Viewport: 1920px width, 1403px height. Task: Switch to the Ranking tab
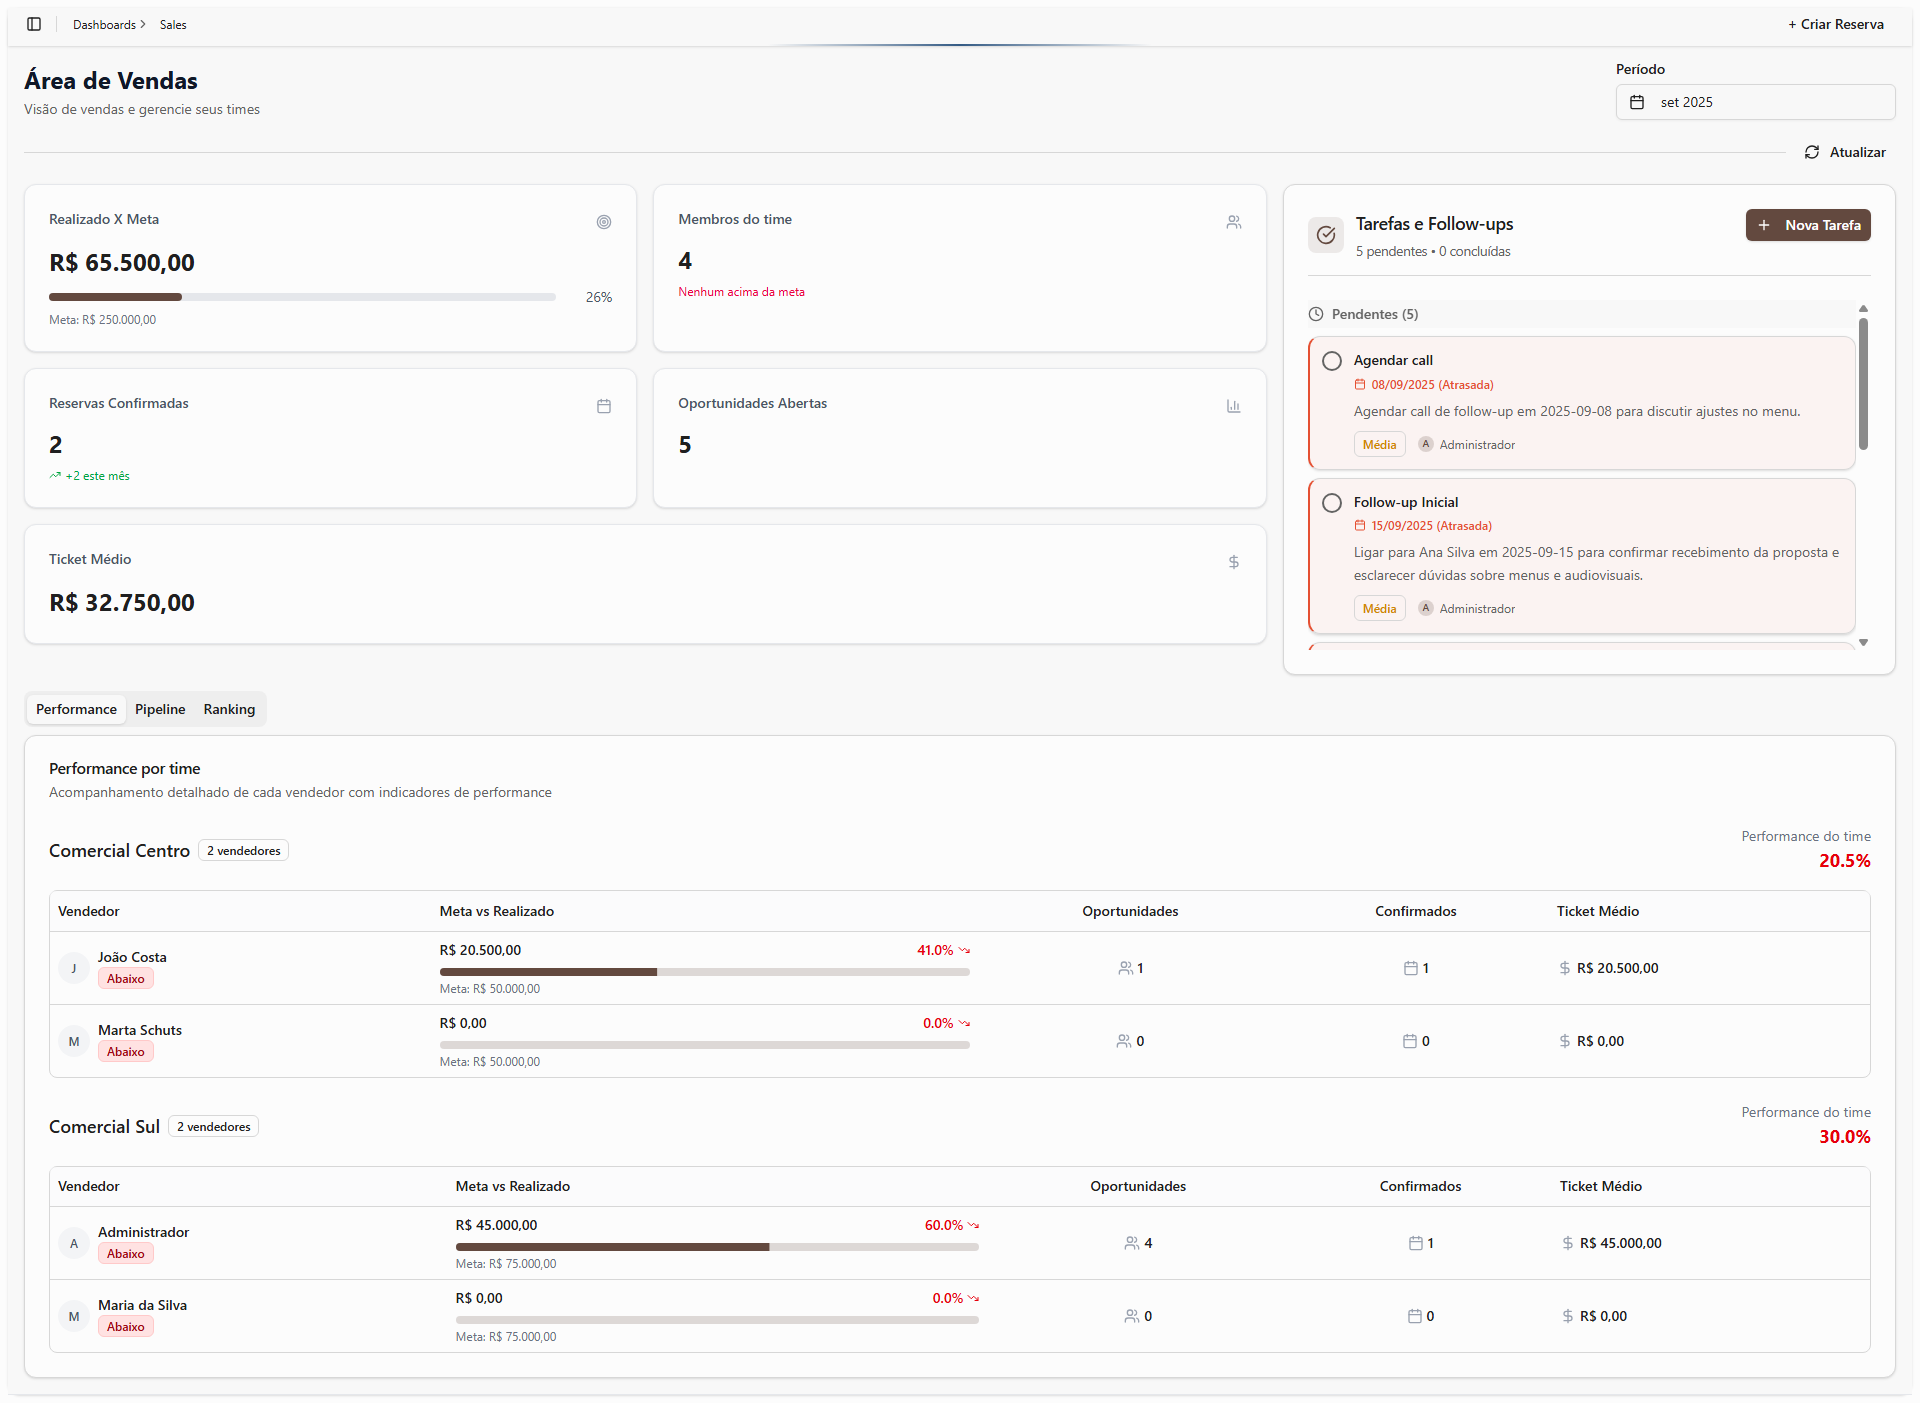229,709
